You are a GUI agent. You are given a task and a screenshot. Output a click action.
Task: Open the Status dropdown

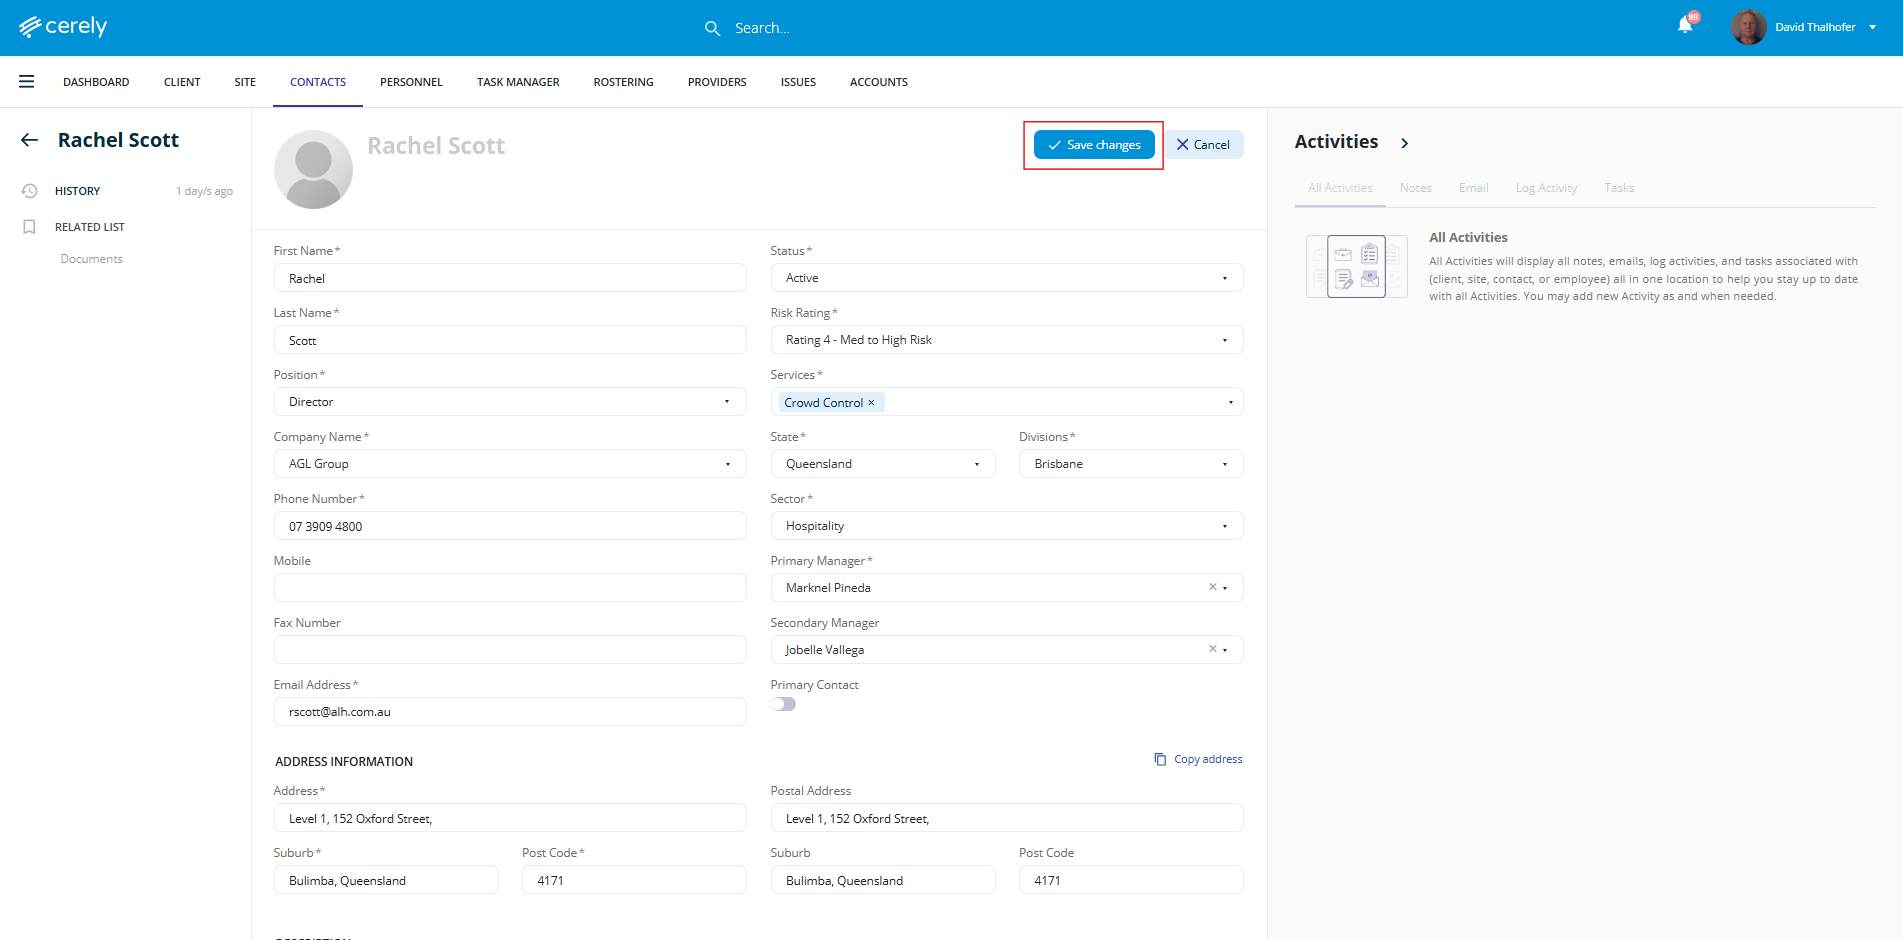point(1006,278)
